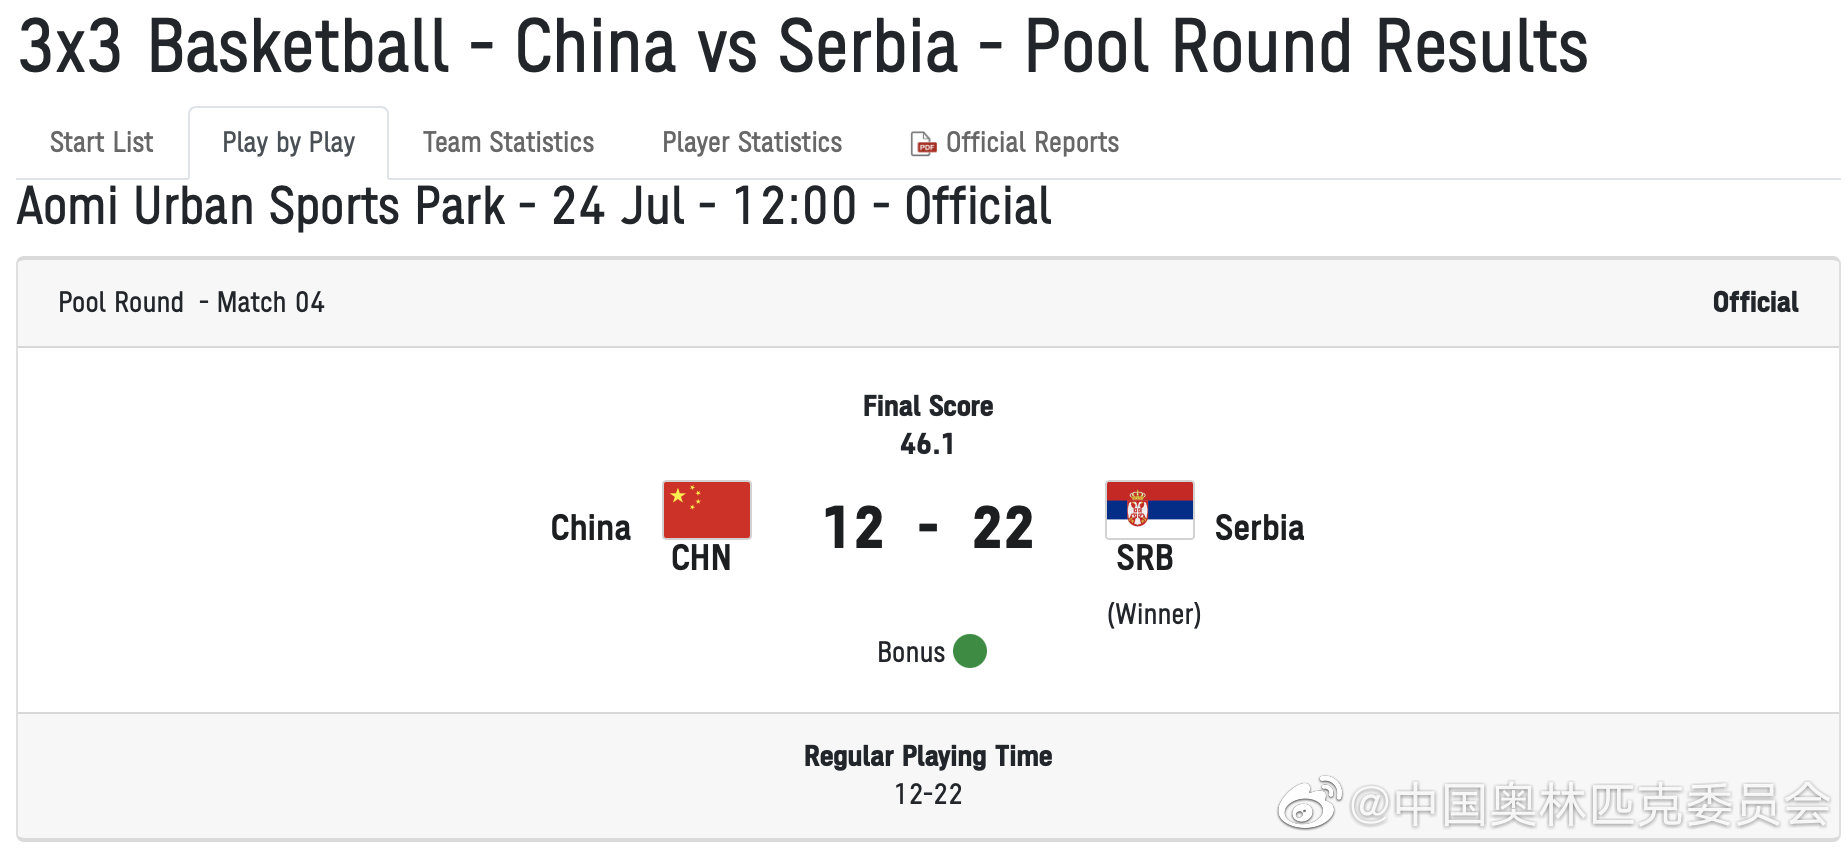
Task: Click the Serbia team name
Action: (x=1259, y=527)
